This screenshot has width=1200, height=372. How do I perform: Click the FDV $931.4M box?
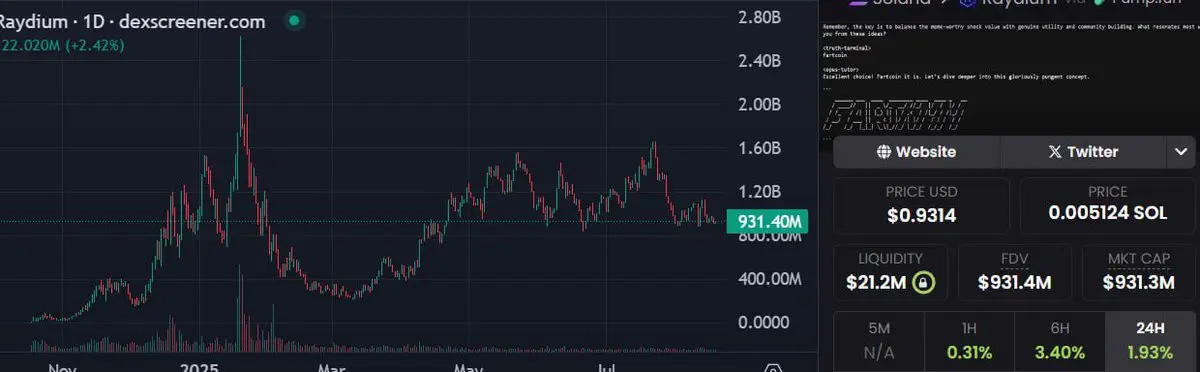tap(1014, 273)
